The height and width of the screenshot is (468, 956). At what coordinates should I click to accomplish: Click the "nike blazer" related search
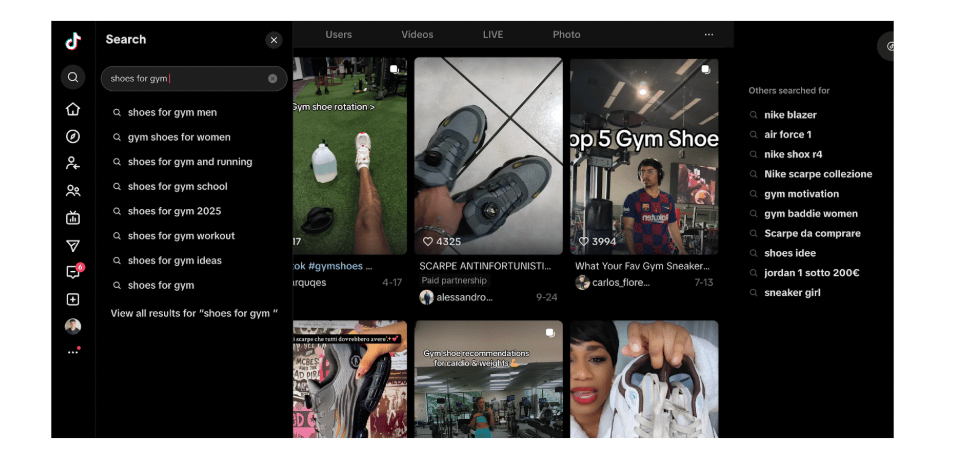790,115
